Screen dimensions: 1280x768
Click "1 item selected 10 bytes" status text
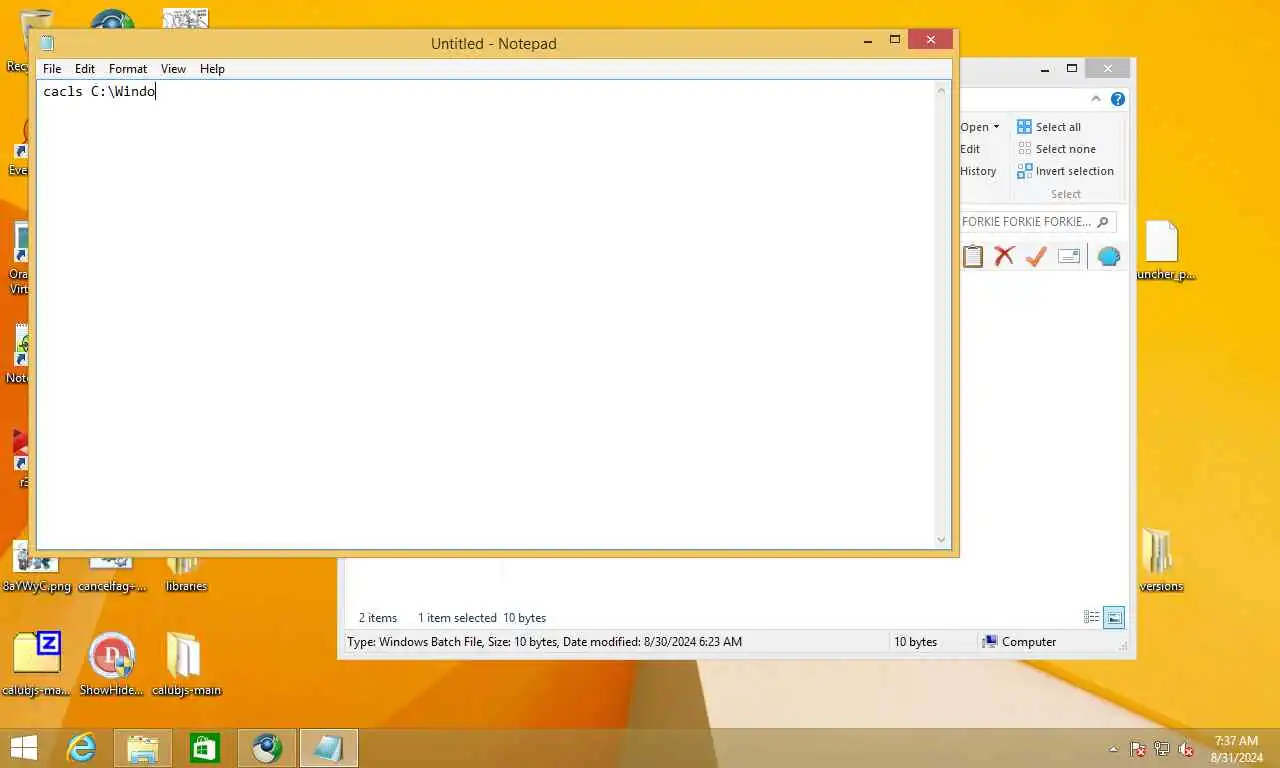click(482, 618)
